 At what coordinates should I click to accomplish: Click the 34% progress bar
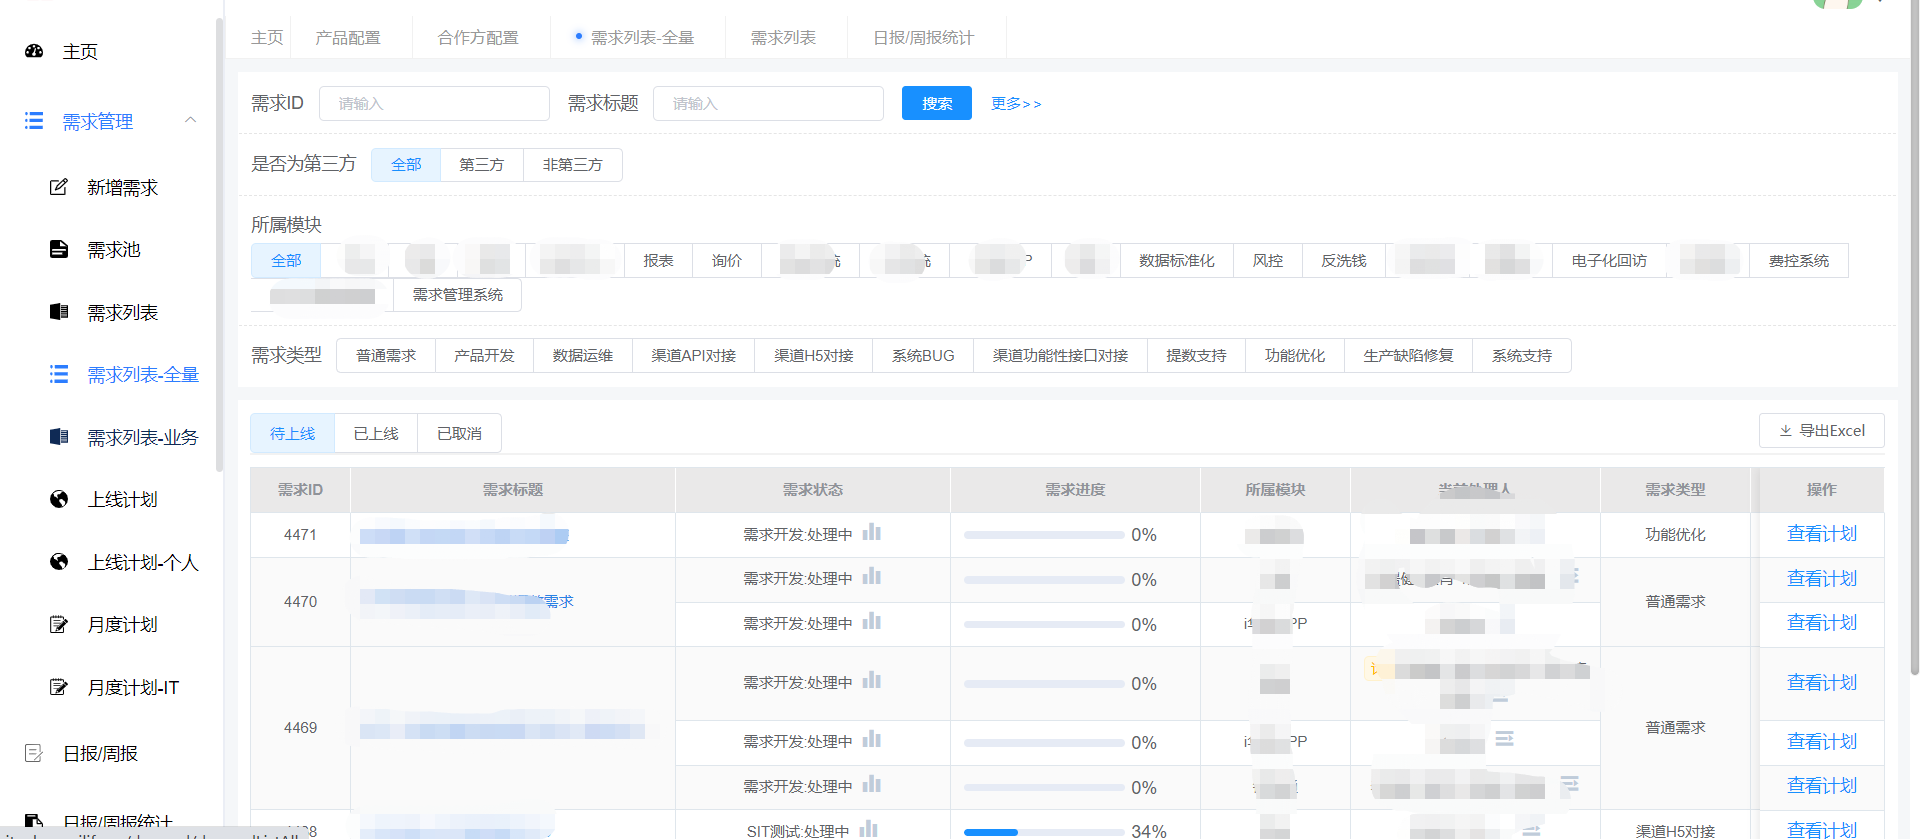[1044, 832]
